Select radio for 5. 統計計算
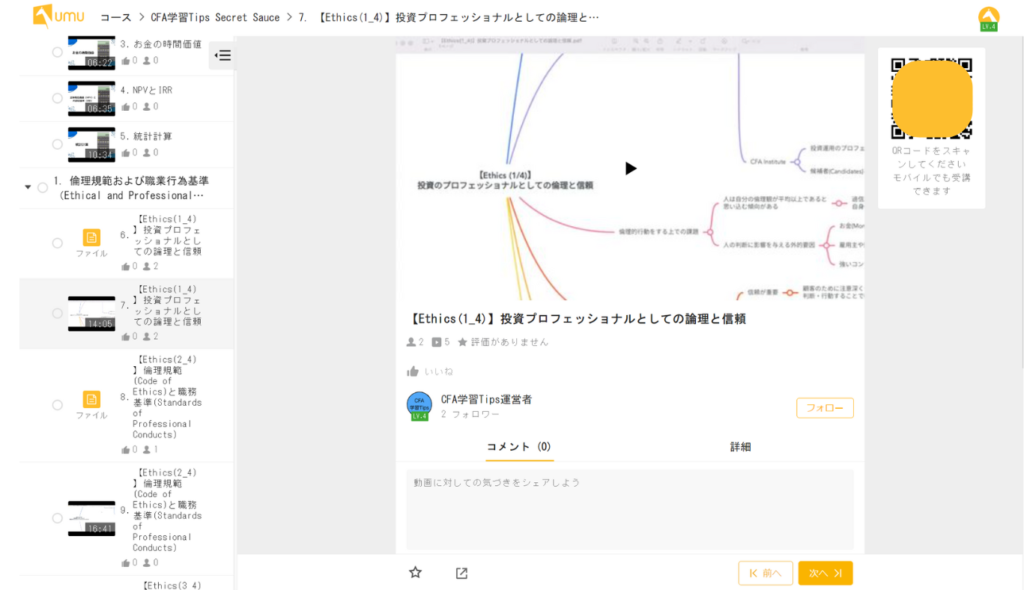The image size is (1024, 590). 57,144
